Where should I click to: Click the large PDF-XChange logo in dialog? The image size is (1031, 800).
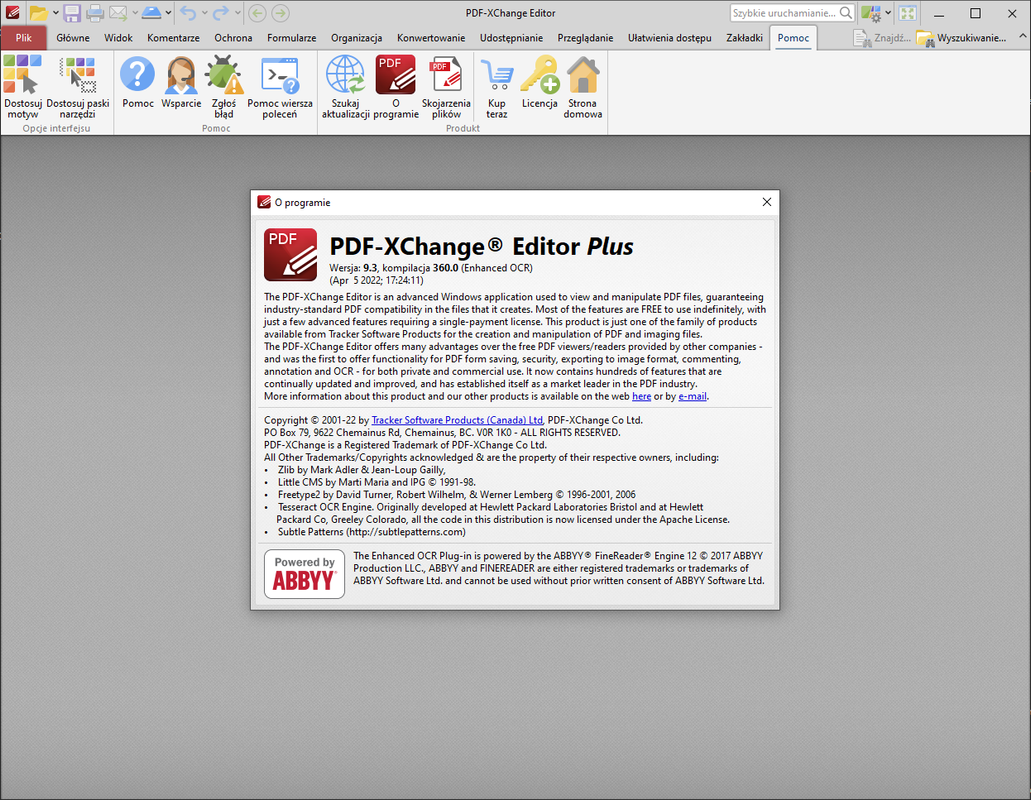[291, 254]
